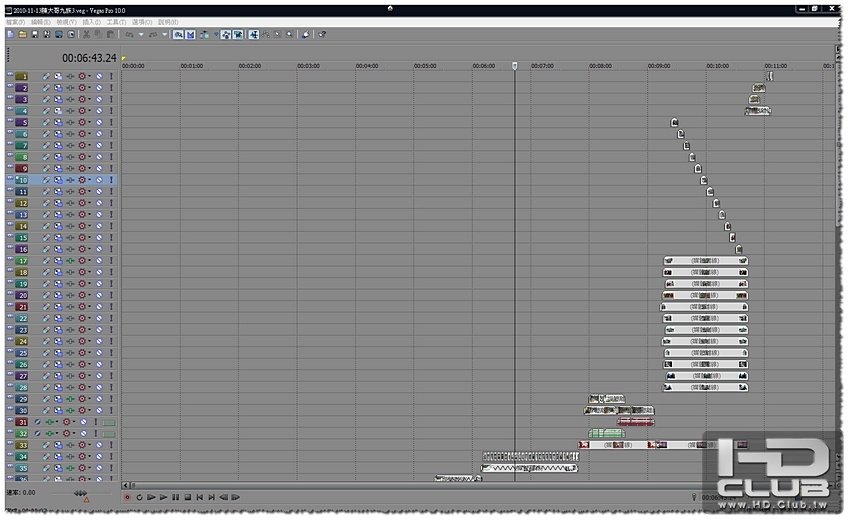Screen dimensions: 849x520
Task: Redo the action with the toolbar arrow
Action: click(153, 34)
